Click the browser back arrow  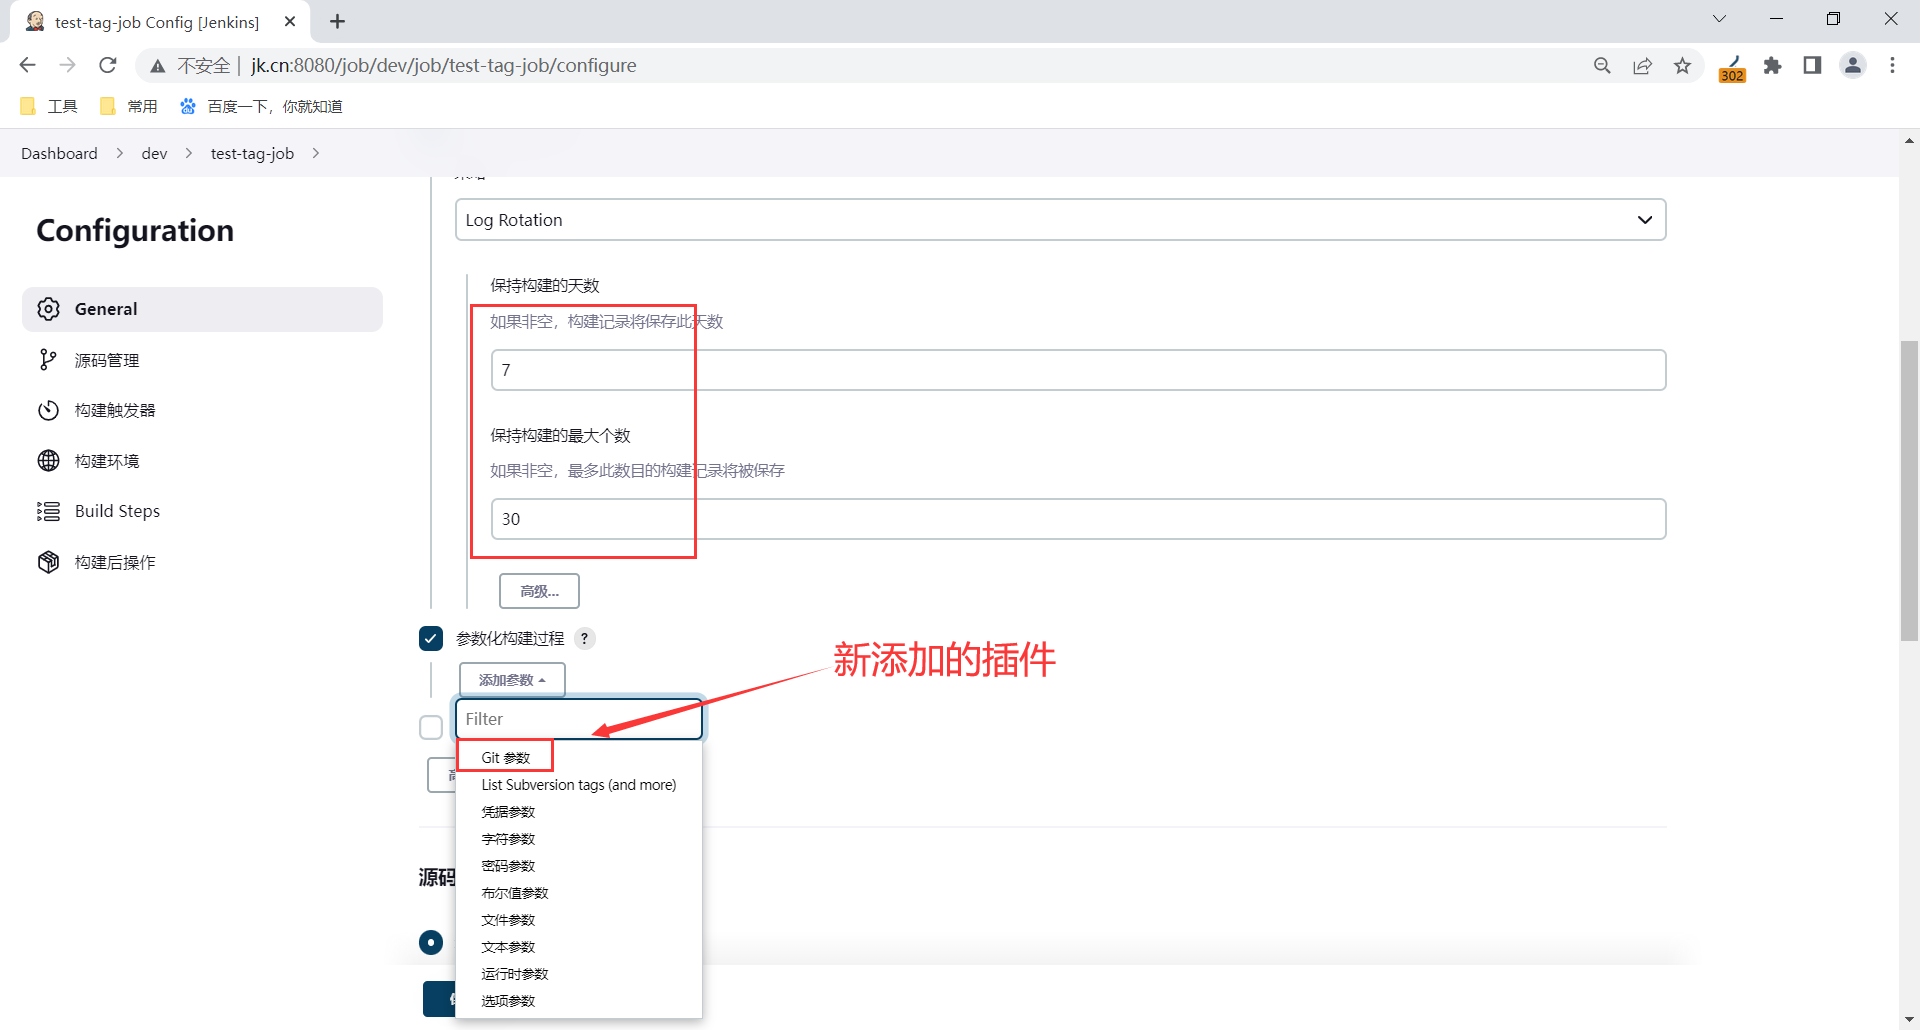pos(27,65)
